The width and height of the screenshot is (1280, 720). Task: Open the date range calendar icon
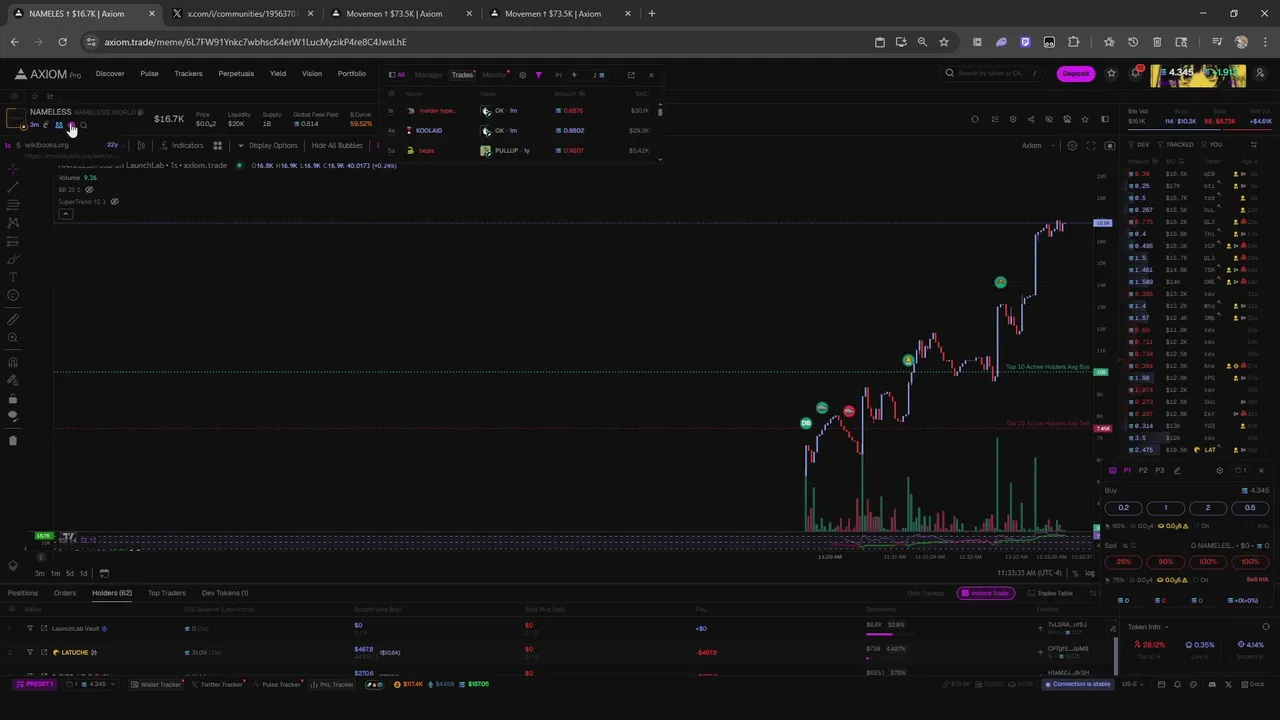(x=104, y=573)
